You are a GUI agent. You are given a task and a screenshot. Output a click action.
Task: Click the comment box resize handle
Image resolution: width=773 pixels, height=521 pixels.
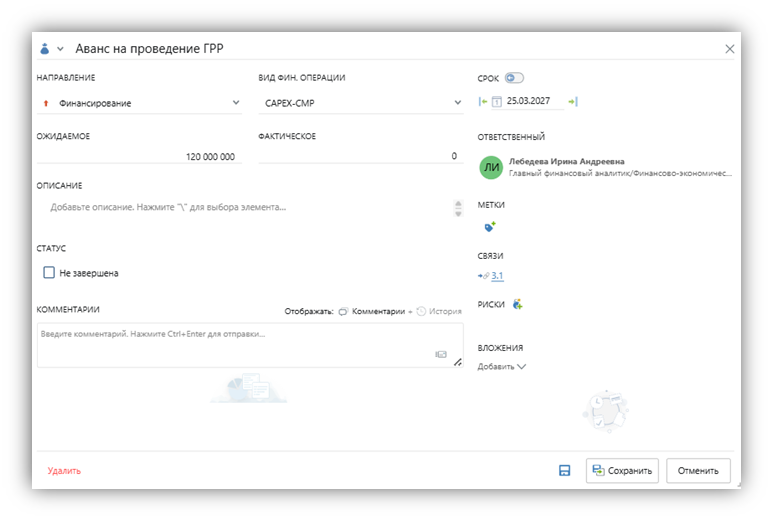pyautogui.click(x=458, y=362)
